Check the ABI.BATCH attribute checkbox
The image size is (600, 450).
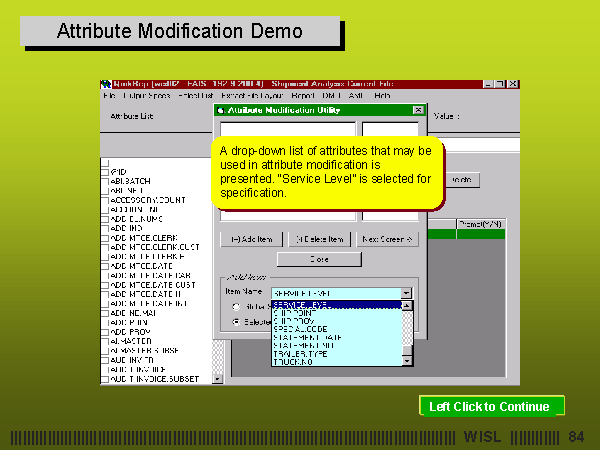tap(105, 181)
